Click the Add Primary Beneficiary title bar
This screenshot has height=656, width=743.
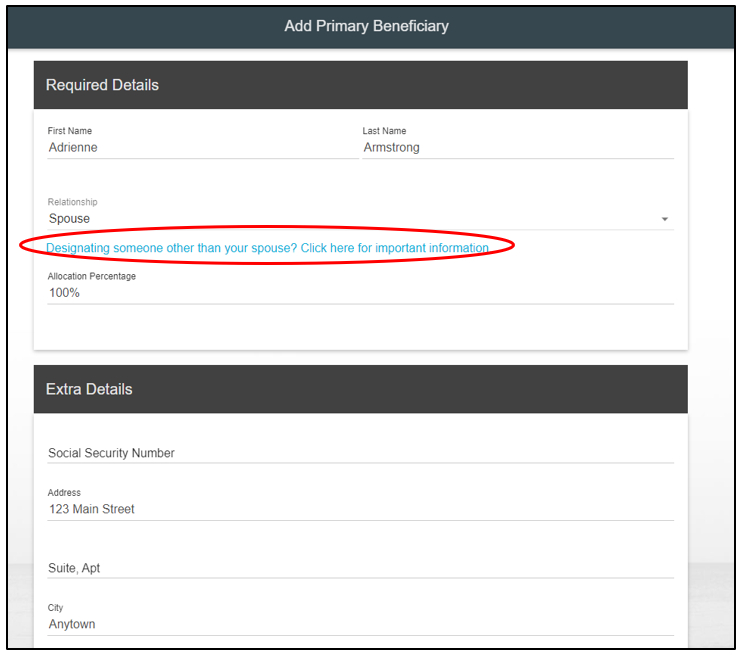[x=366, y=26]
